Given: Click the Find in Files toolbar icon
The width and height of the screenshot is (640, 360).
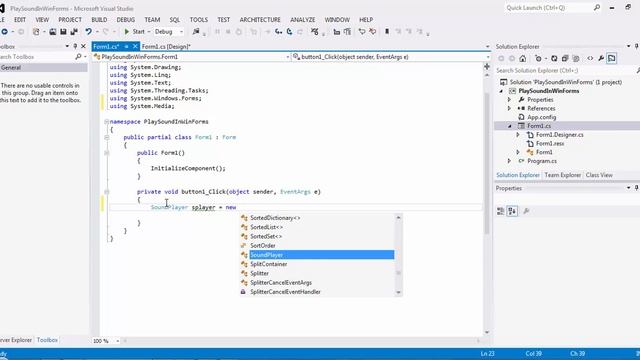Looking at the screenshot, I should (x=196, y=31).
